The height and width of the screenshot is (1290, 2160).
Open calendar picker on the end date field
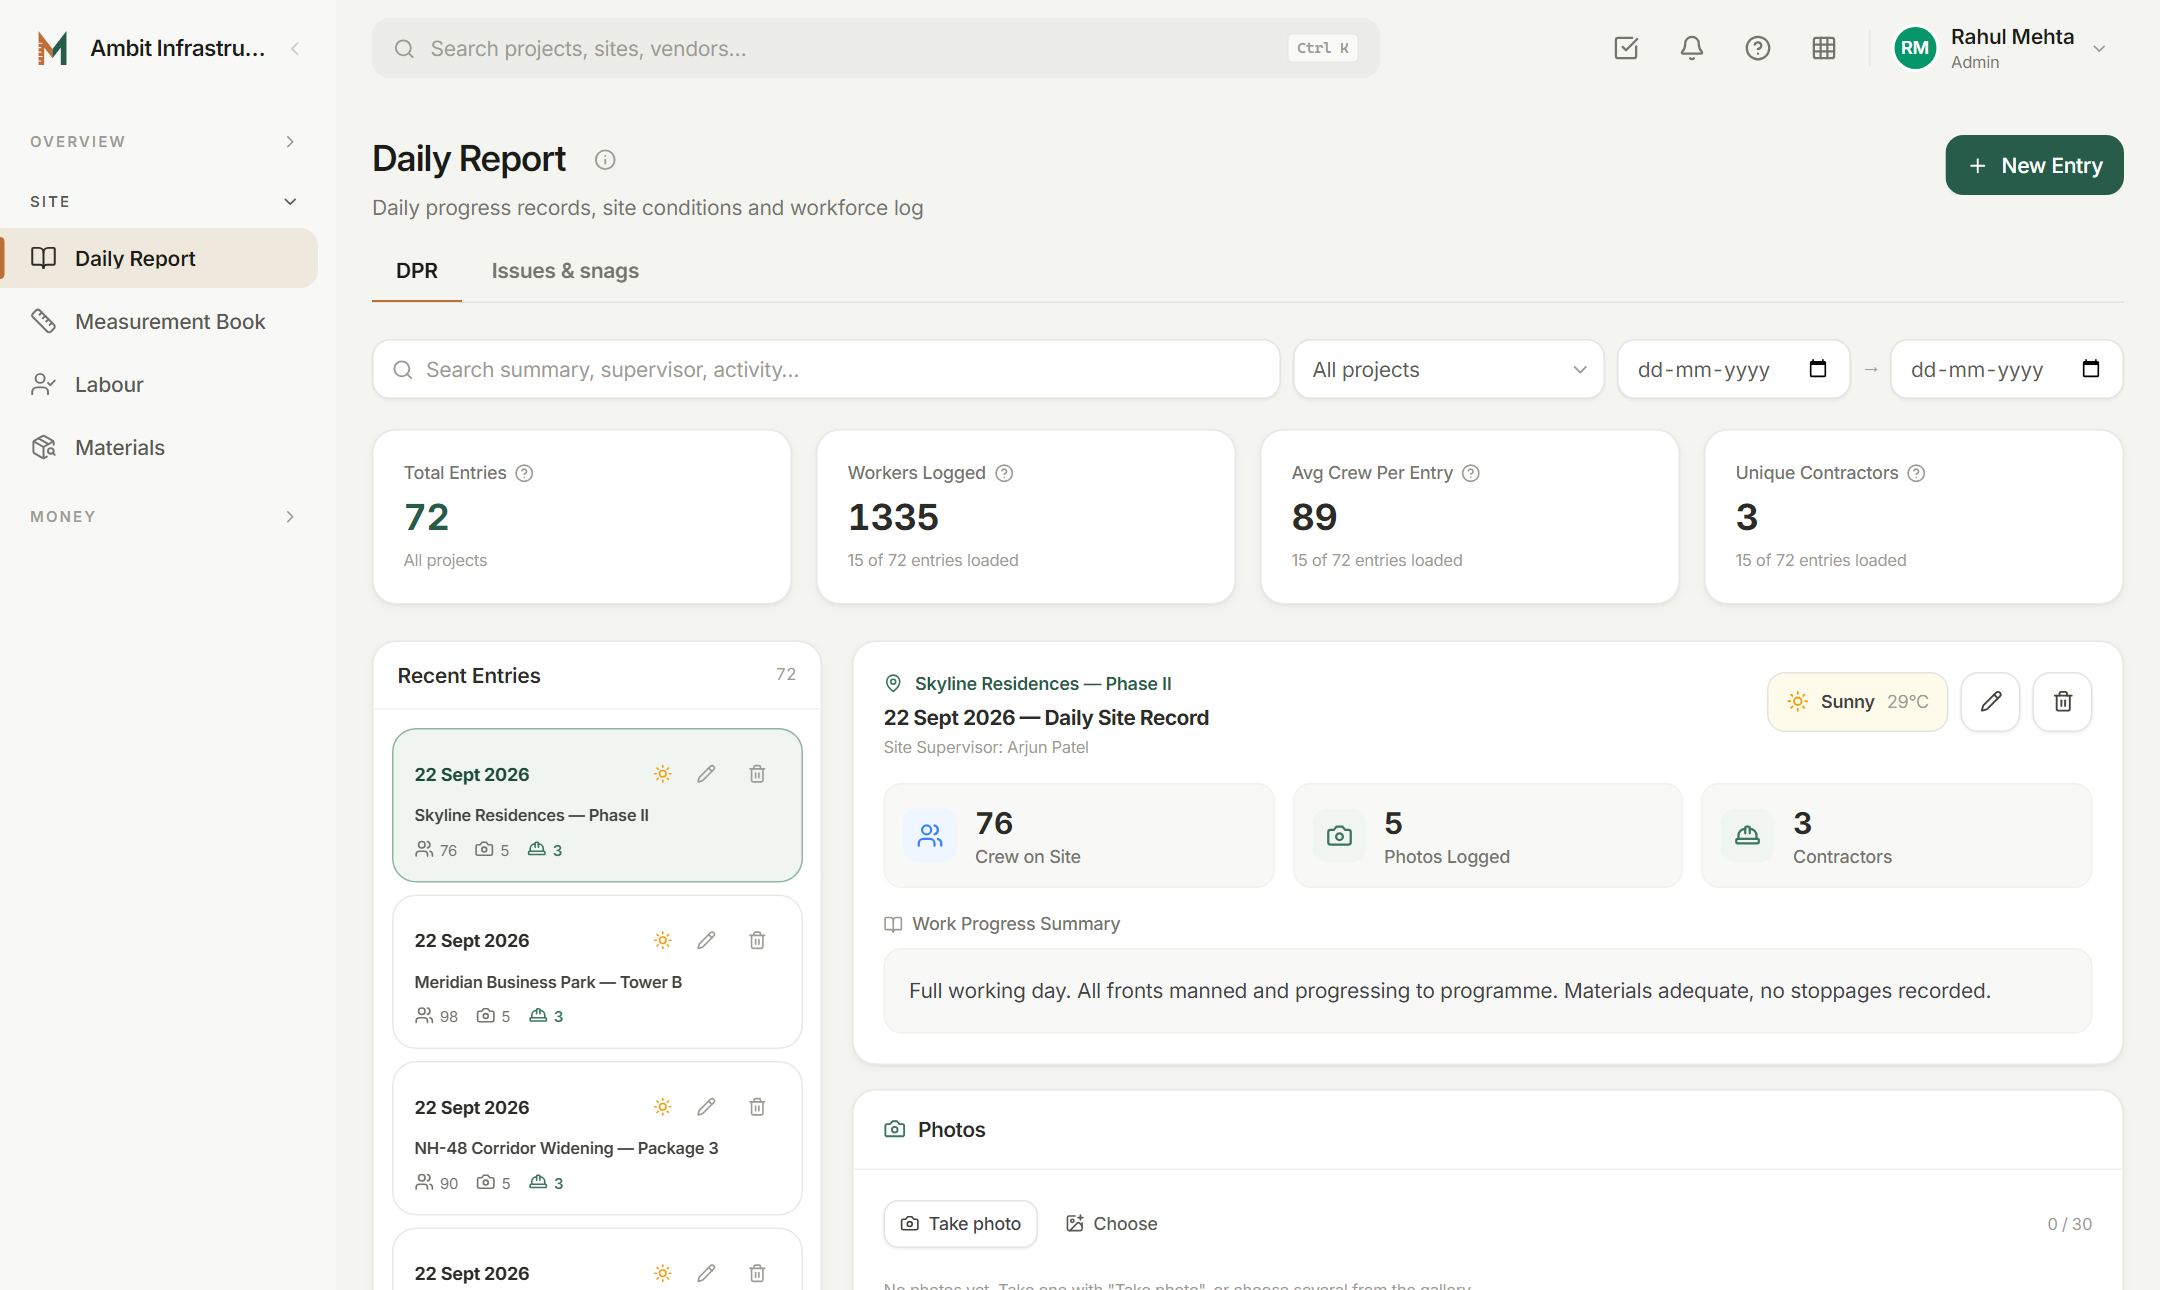(x=2091, y=369)
